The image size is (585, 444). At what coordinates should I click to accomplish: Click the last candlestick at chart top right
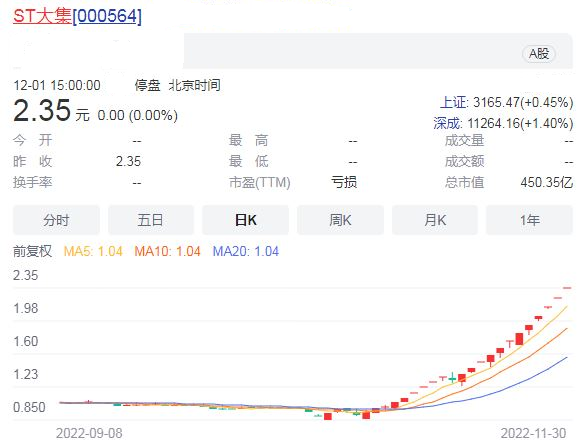click(567, 288)
